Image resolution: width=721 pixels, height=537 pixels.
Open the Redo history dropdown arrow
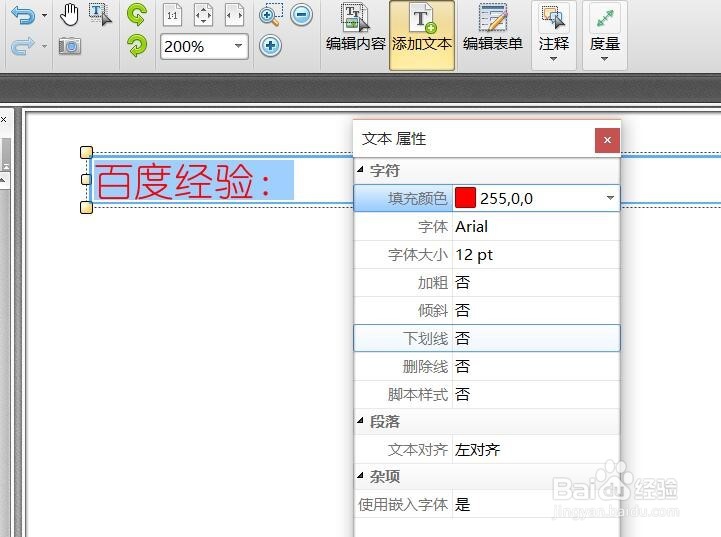coord(45,46)
